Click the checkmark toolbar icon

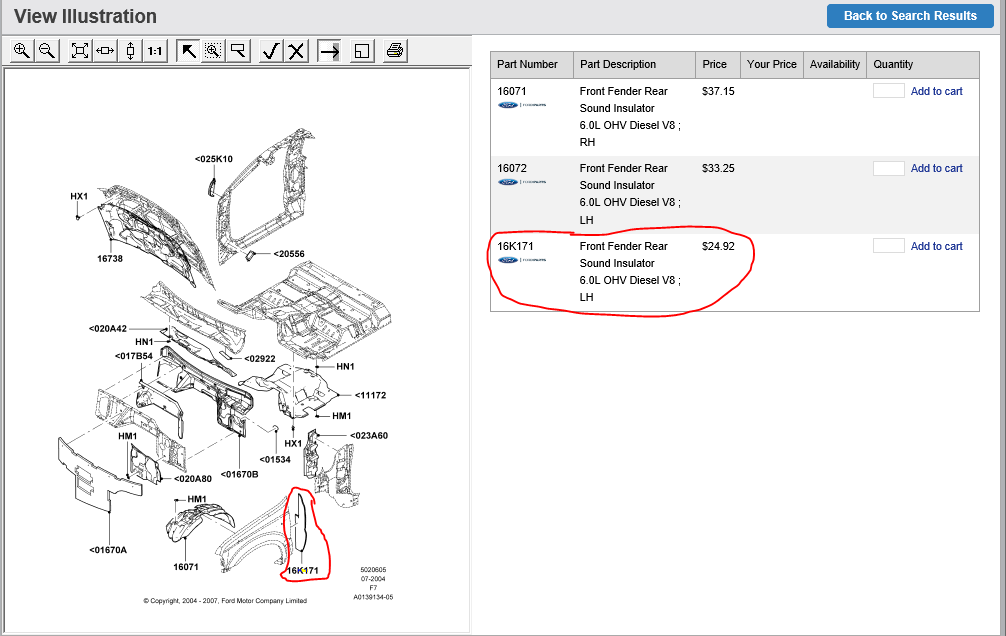[x=271, y=51]
